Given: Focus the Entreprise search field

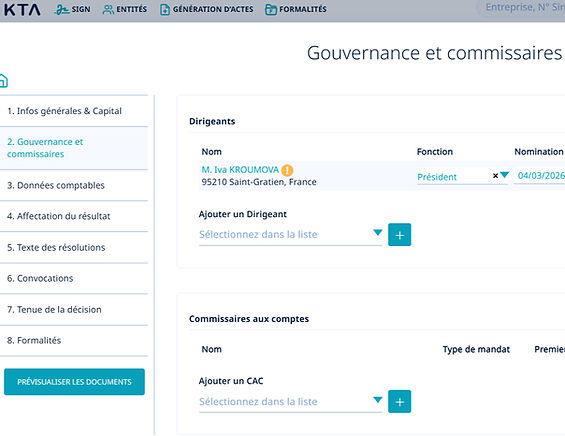Looking at the screenshot, I should click(522, 8).
